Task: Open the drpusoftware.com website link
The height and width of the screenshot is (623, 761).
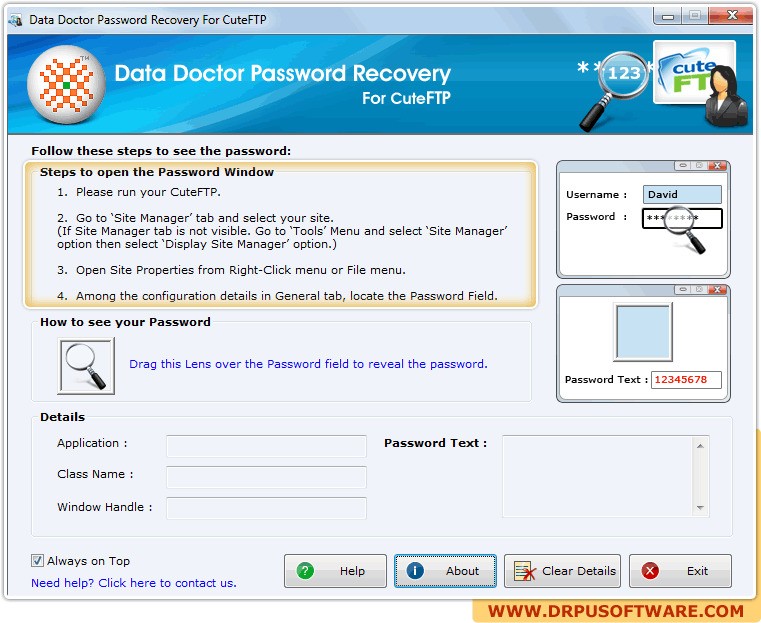Action: tap(616, 611)
